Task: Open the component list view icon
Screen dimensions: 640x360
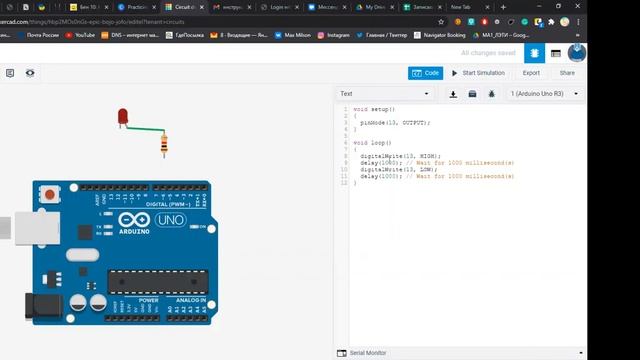Action: coord(556,53)
